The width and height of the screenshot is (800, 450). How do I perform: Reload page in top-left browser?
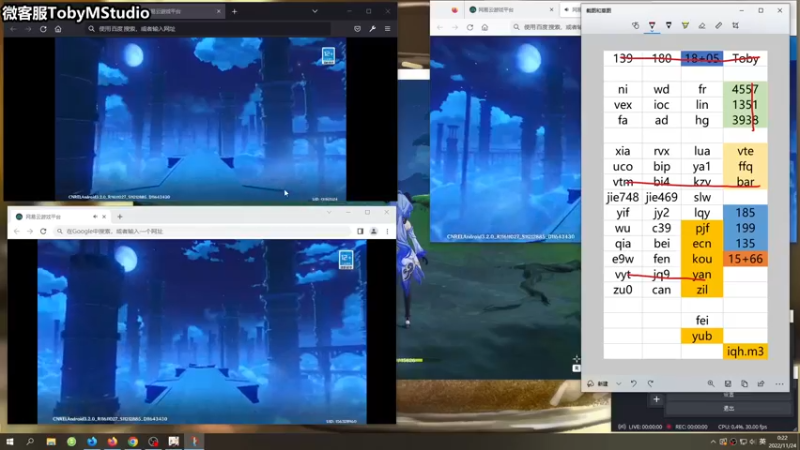43,29
